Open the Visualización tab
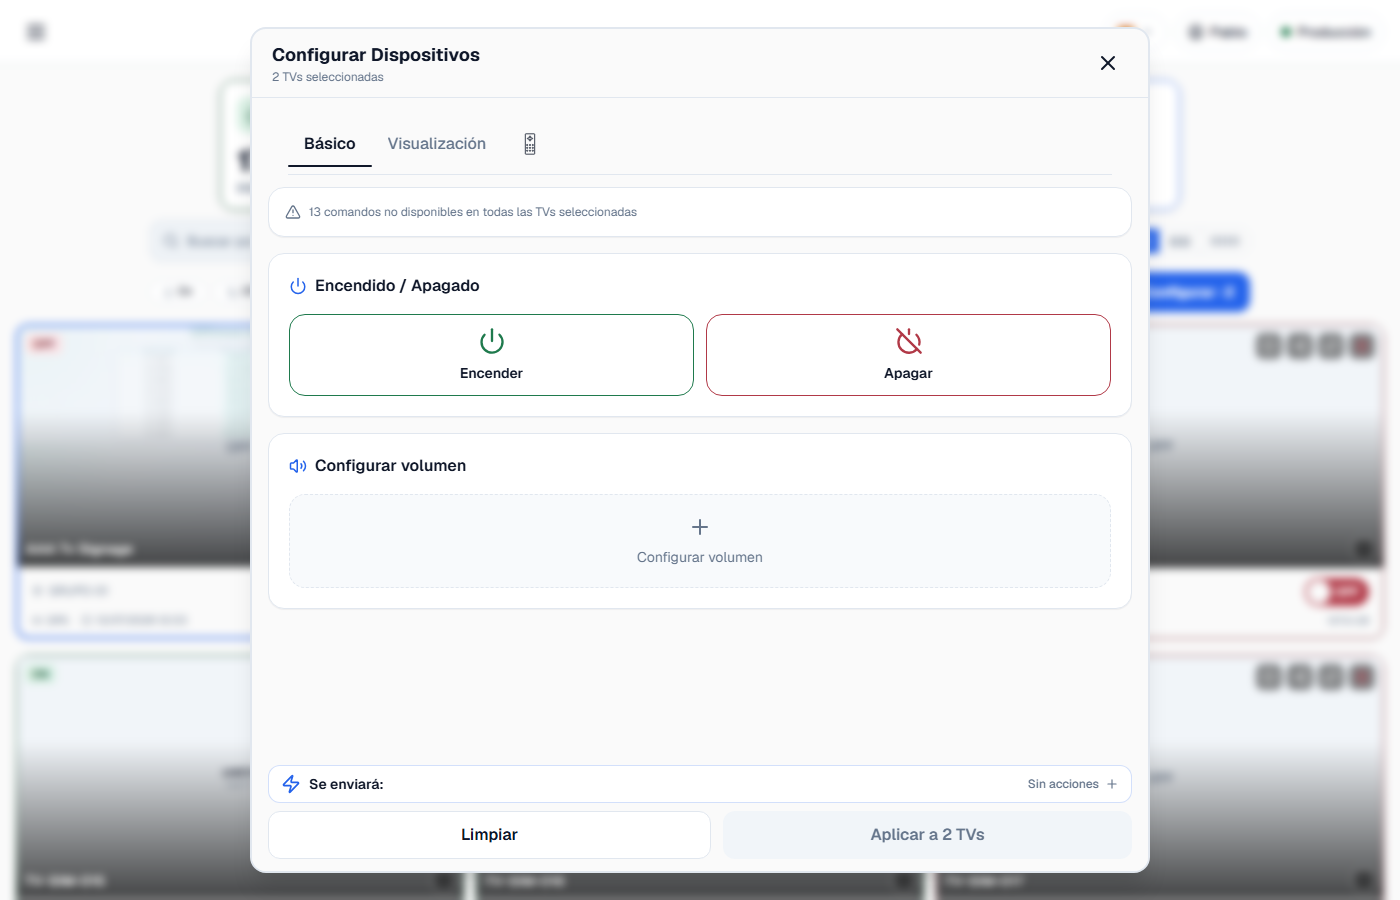Image resolution: width=1400 pixels, height=900 pixels. tap(437, 144)
